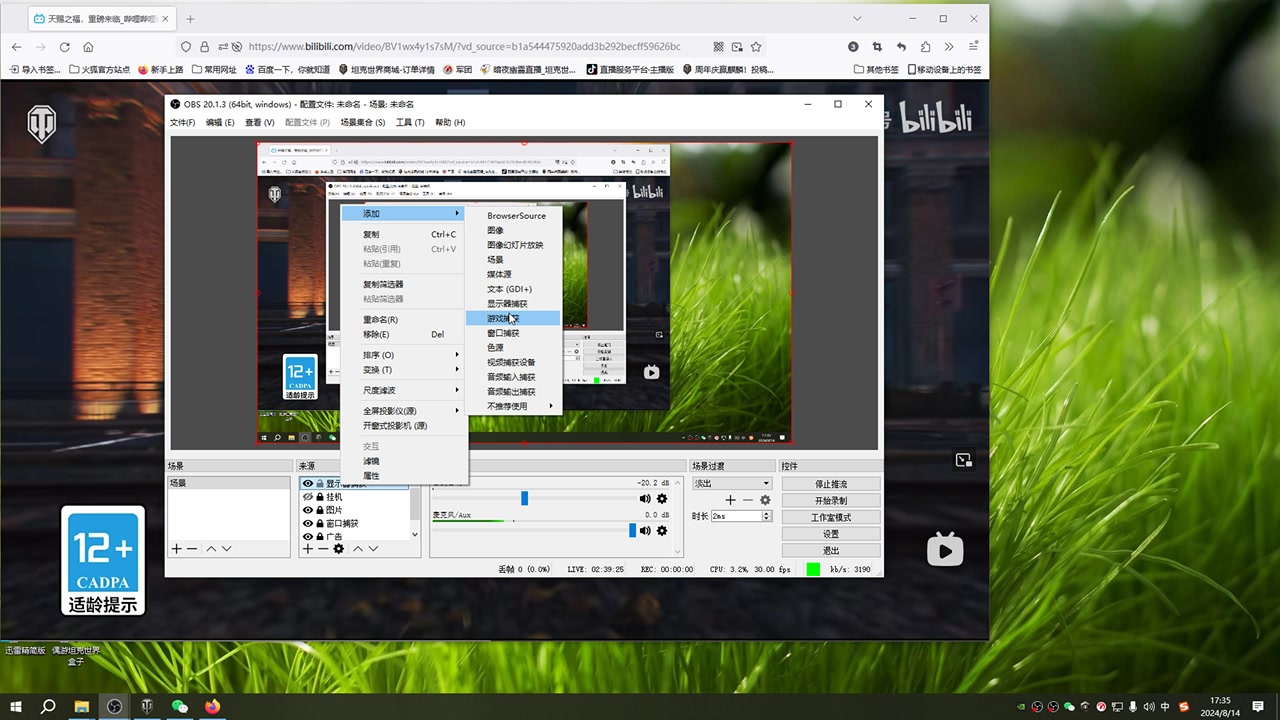Adjust 麦克风/Aux volume slider handle
This screenshot has width=1280, height=720.
click(x=632, y=530)
